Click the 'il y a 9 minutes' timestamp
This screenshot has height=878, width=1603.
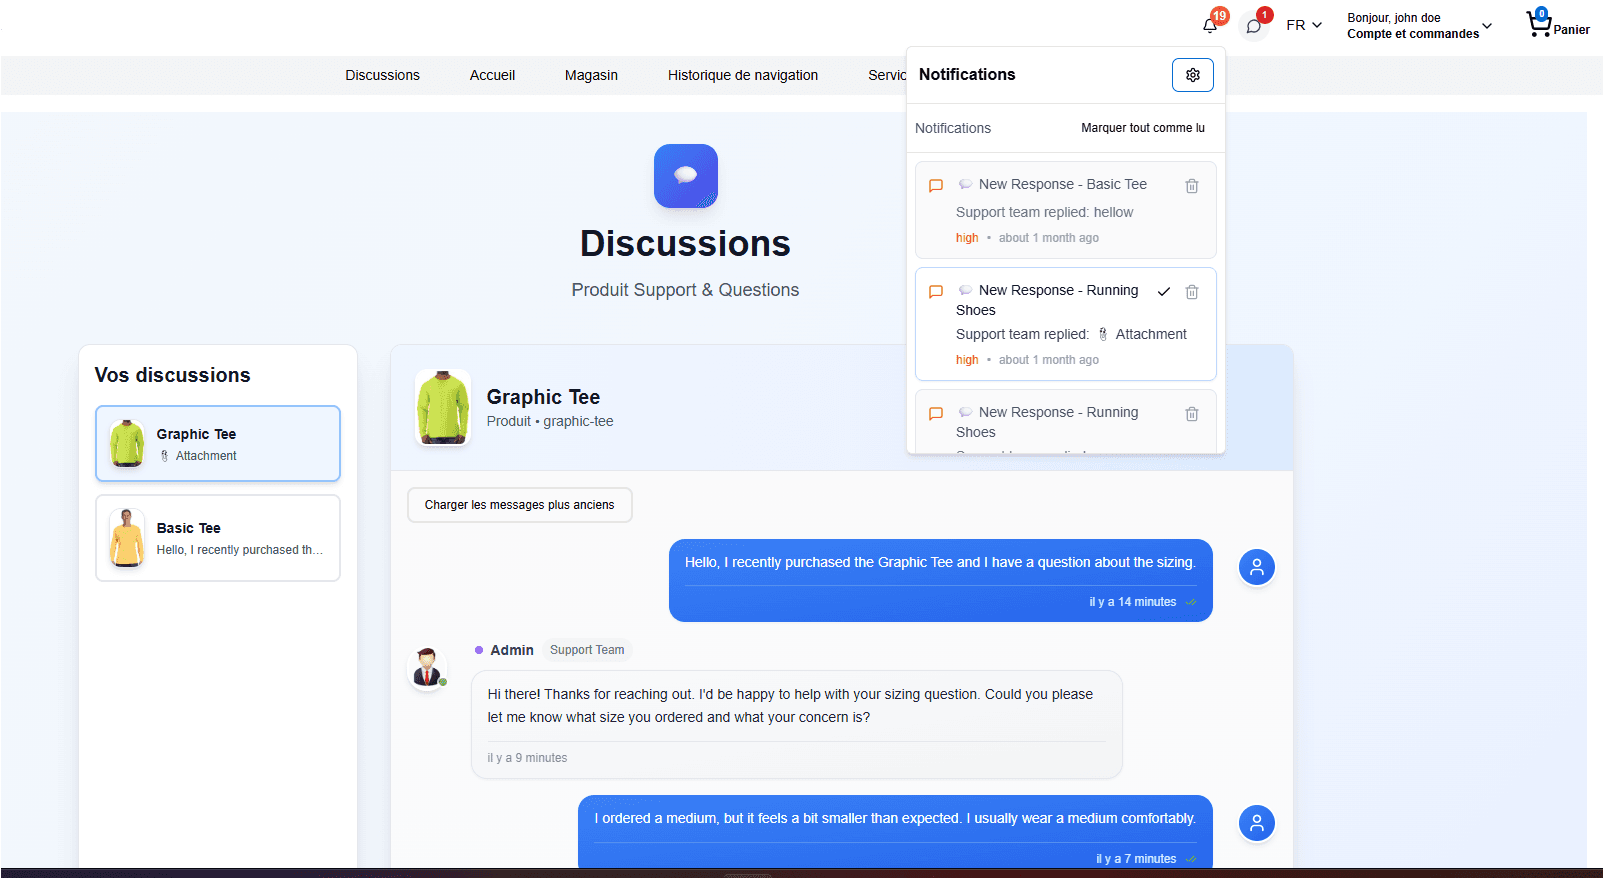(527, 758)
